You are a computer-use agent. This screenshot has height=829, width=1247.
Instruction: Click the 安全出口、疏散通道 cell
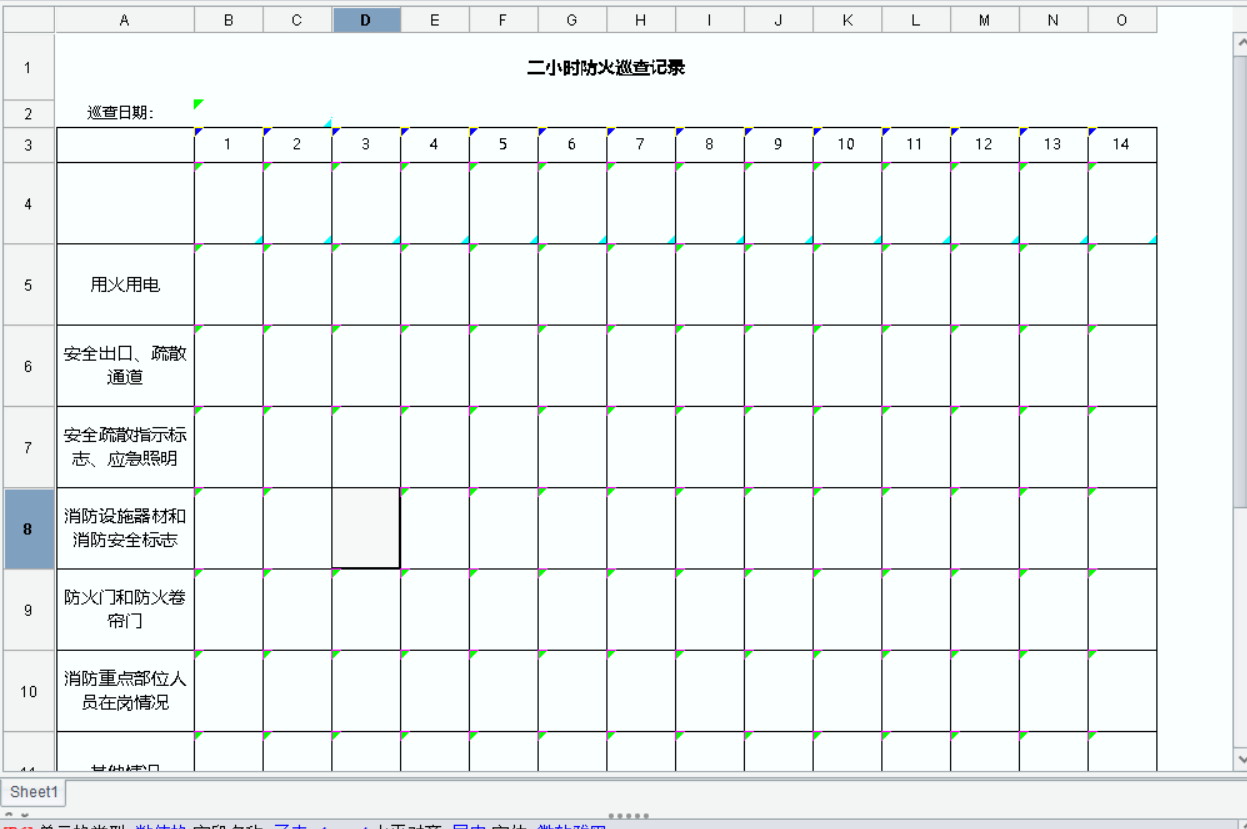tap(124, 366)
